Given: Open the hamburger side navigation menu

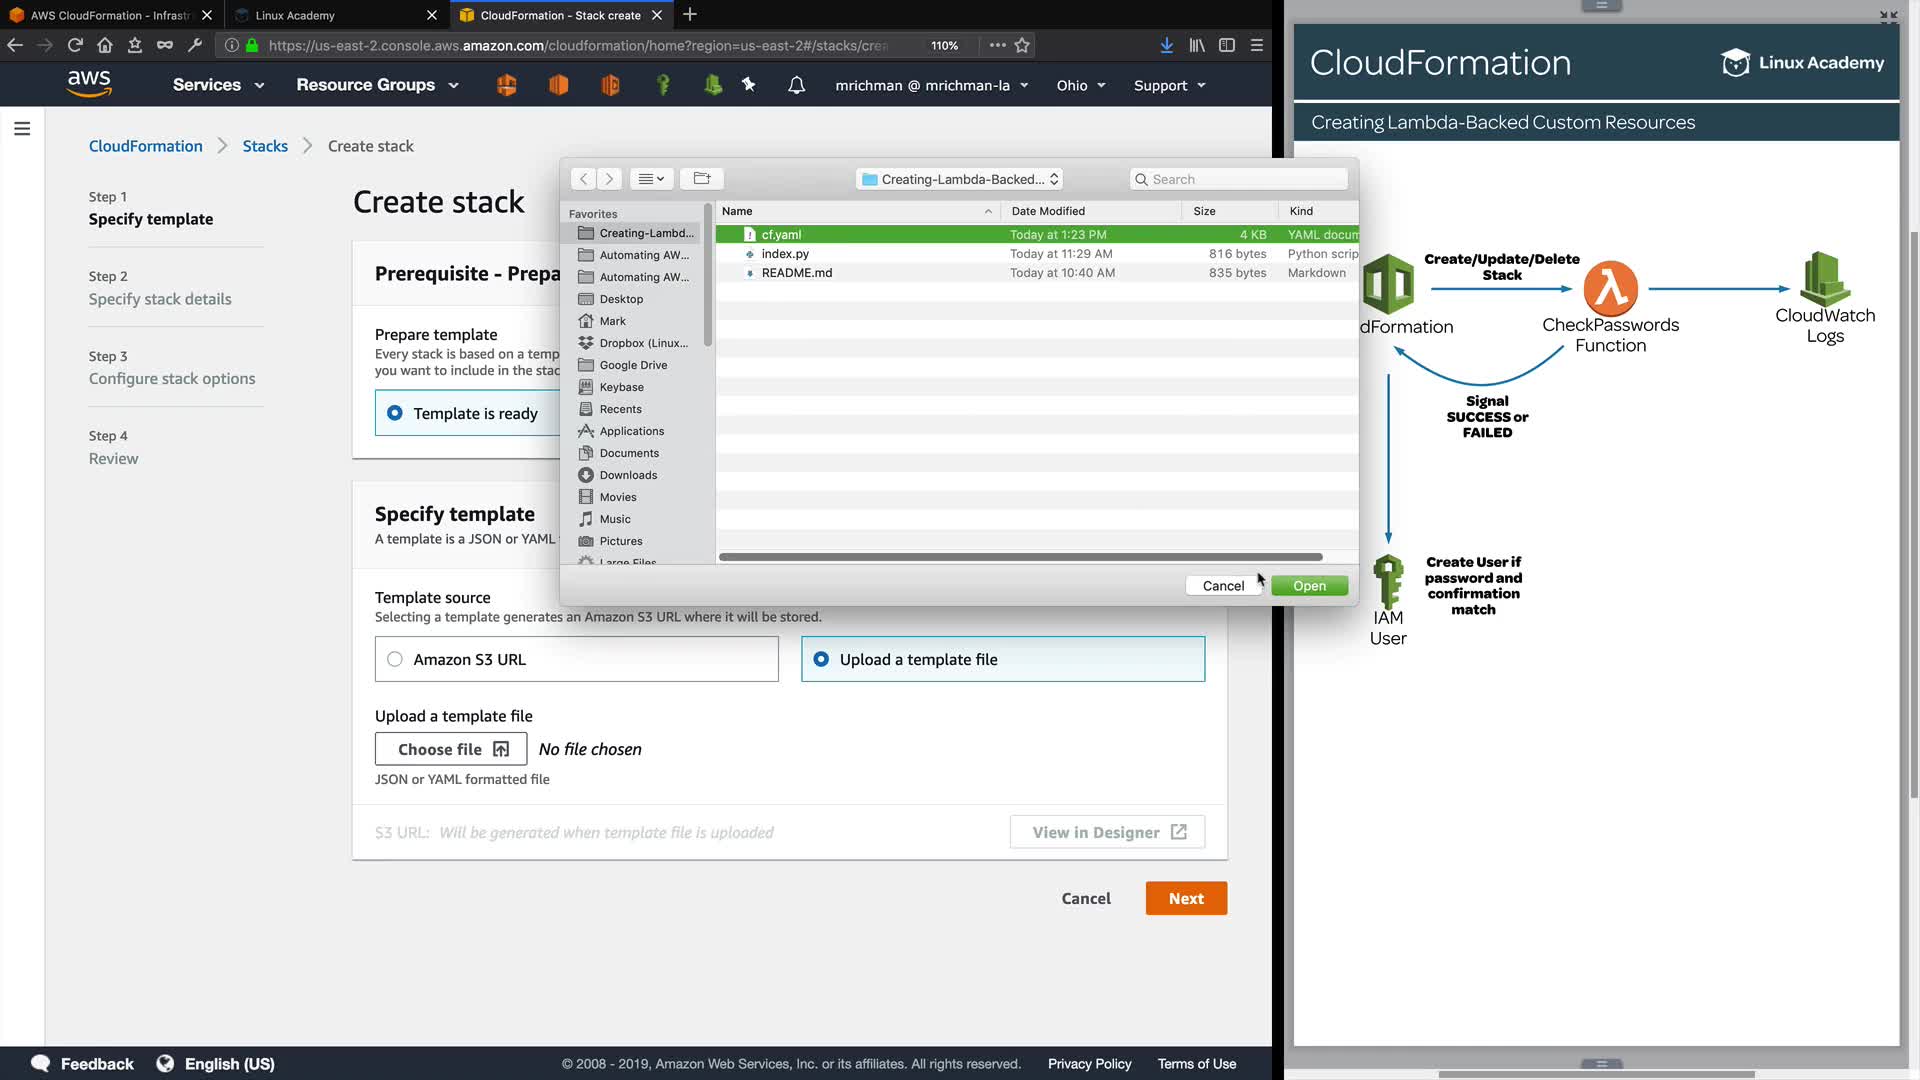Looking at the screenshot, I should coord(22,129).
